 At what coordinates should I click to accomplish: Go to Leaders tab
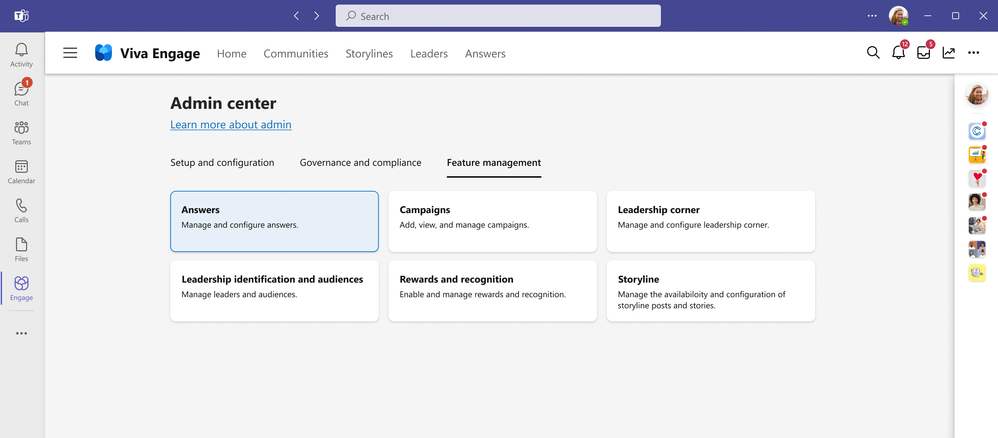[x=429, y=53]
